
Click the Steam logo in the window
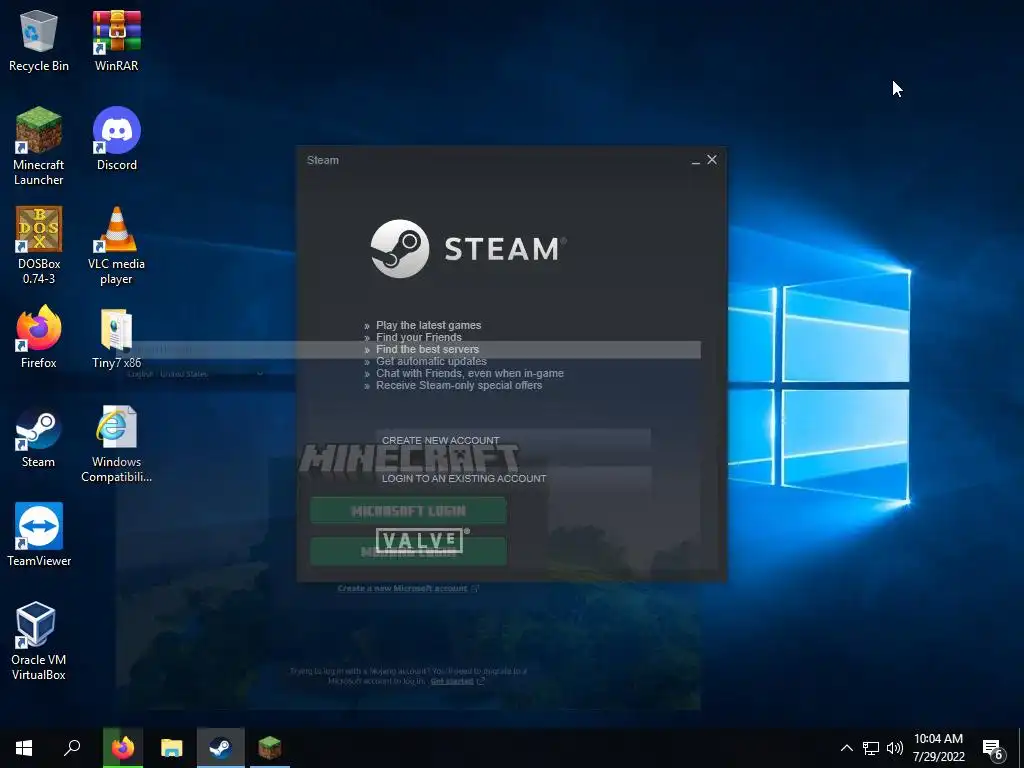click(x=468, y=249)
